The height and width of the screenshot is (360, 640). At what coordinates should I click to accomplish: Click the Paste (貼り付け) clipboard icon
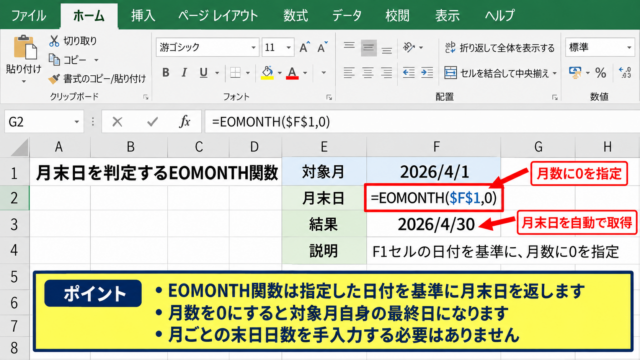point(25,48)
